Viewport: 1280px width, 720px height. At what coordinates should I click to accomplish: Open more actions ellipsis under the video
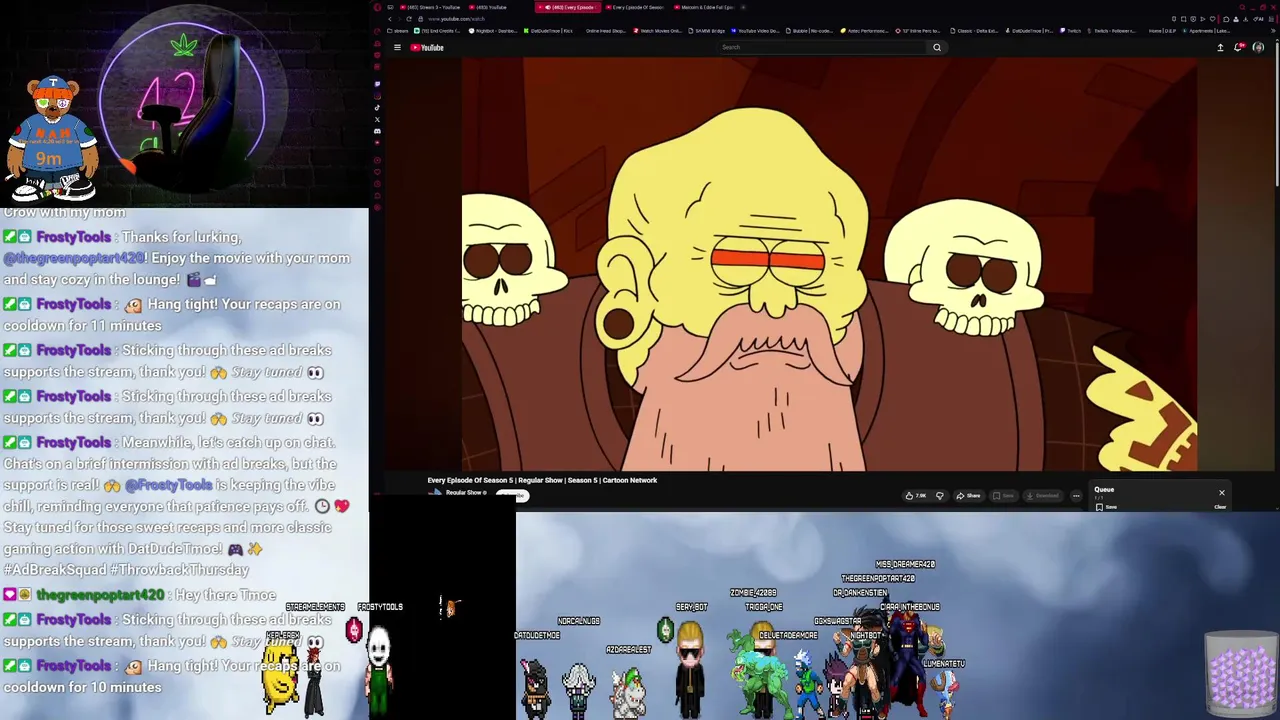[x=1076, y=496]
